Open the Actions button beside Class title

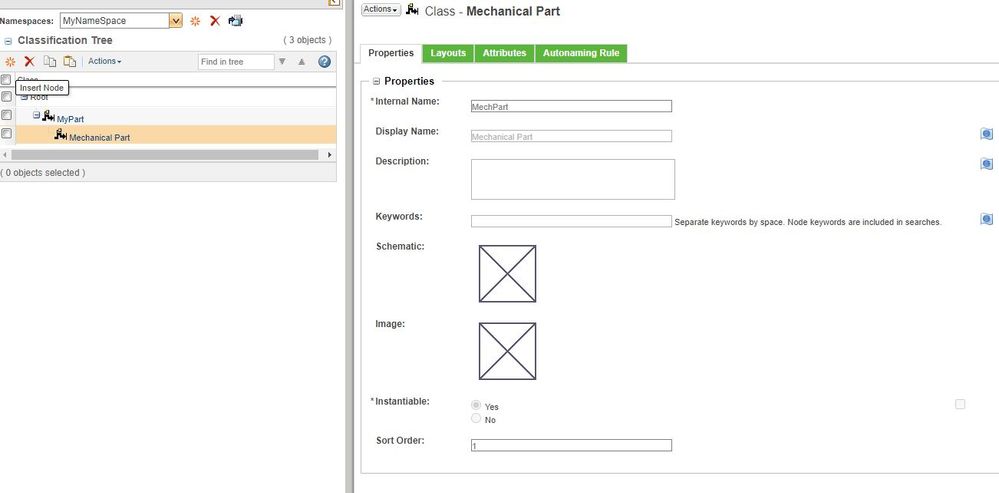[x=380, y=10]
